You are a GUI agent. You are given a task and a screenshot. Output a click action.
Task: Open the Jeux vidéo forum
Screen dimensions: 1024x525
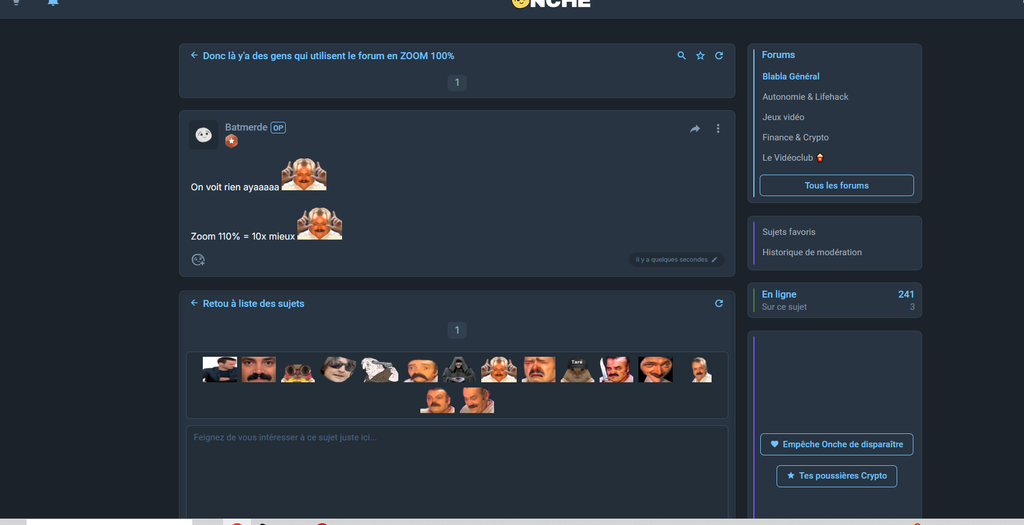pos(783,117)
